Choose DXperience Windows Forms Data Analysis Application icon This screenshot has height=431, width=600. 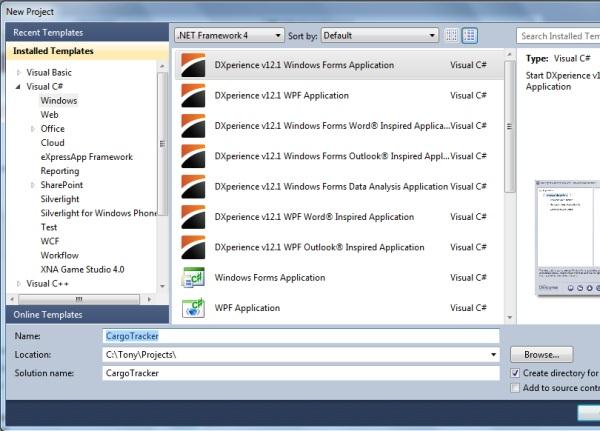[193, 186]
